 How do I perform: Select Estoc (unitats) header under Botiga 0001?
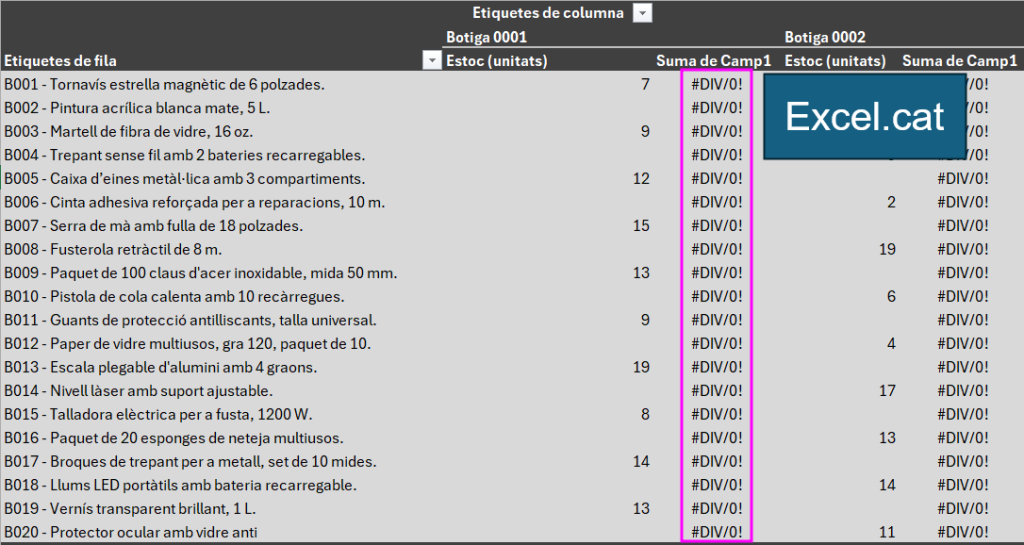(x=497, y=61)
